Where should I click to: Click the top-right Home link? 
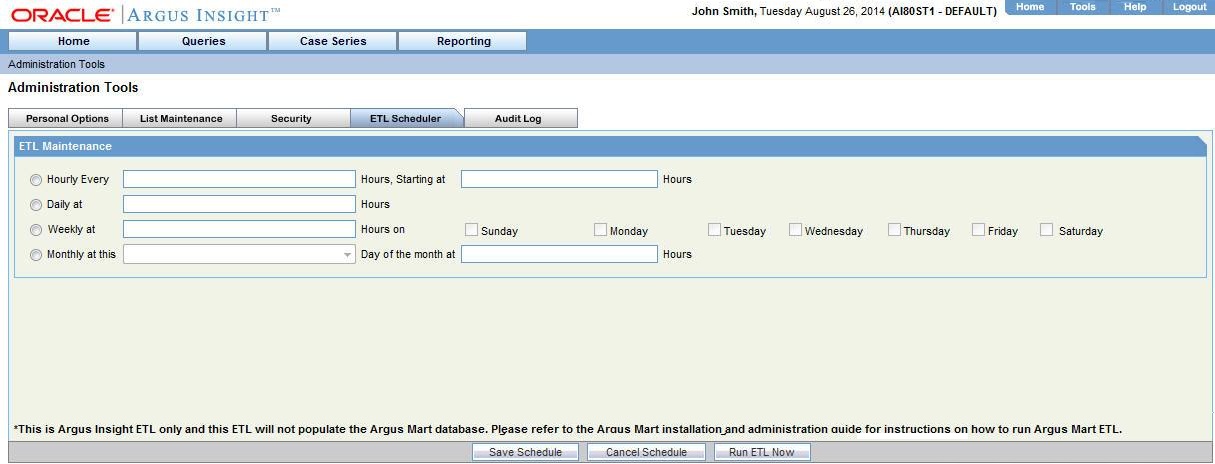(x=1030, y=7)
